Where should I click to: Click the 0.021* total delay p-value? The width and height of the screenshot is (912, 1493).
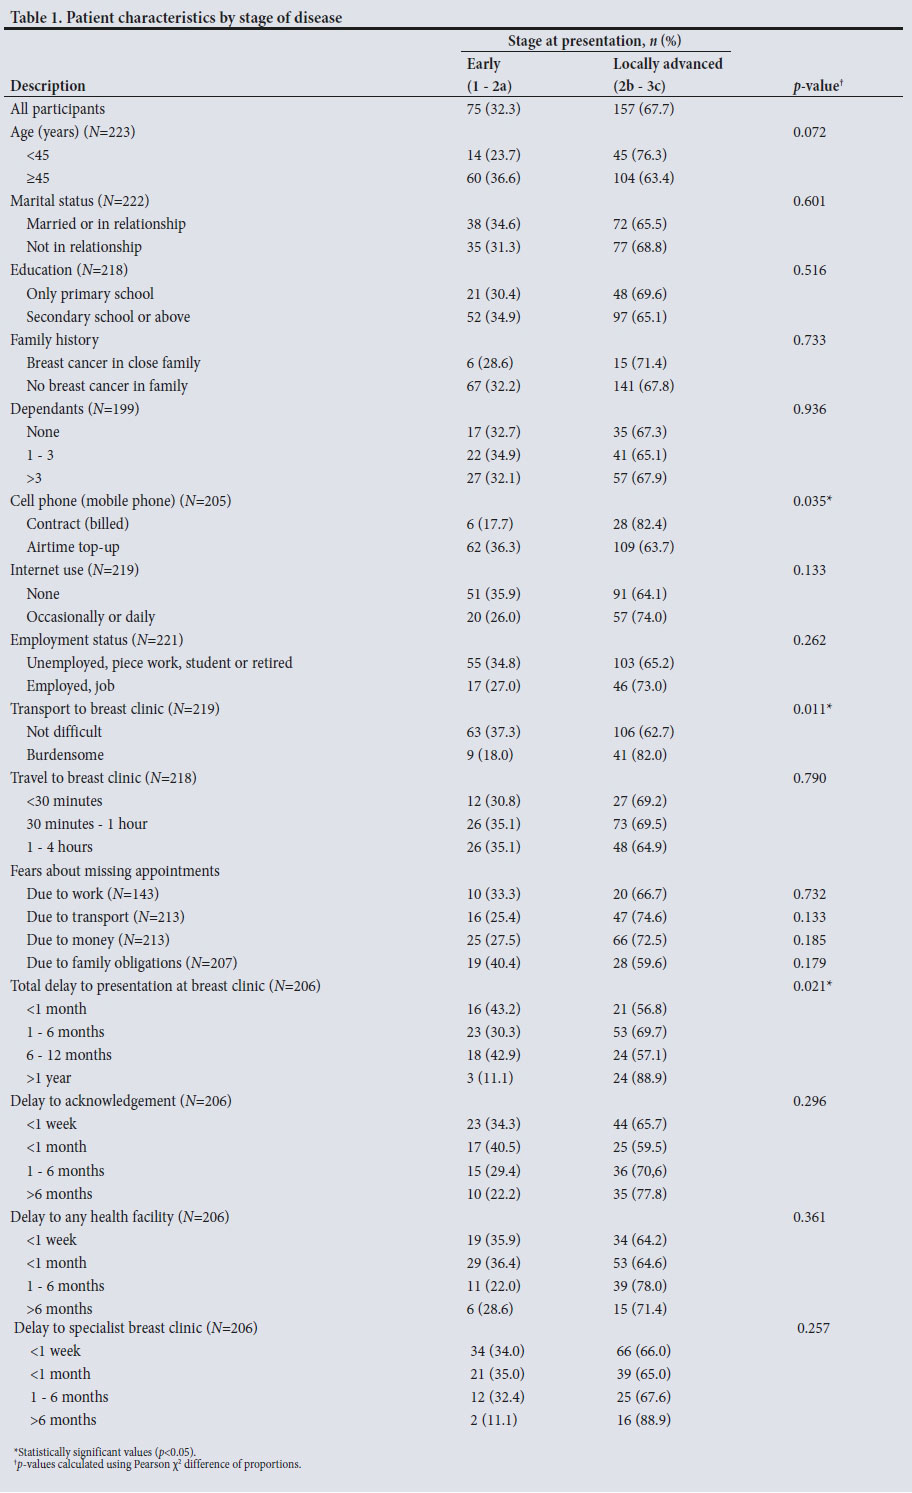click(x=812, y=986)
